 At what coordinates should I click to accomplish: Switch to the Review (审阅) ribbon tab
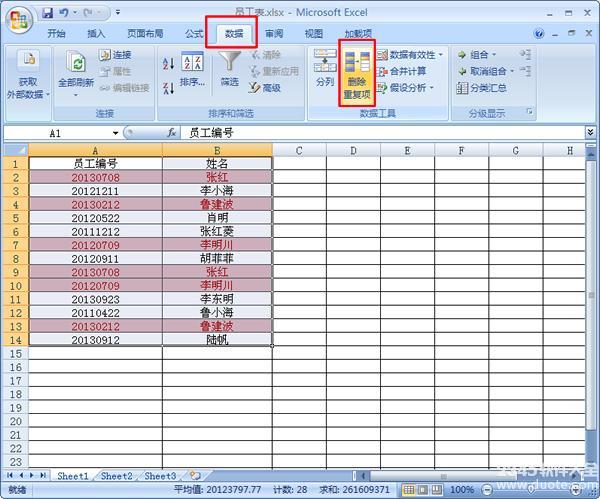[273, 33]
